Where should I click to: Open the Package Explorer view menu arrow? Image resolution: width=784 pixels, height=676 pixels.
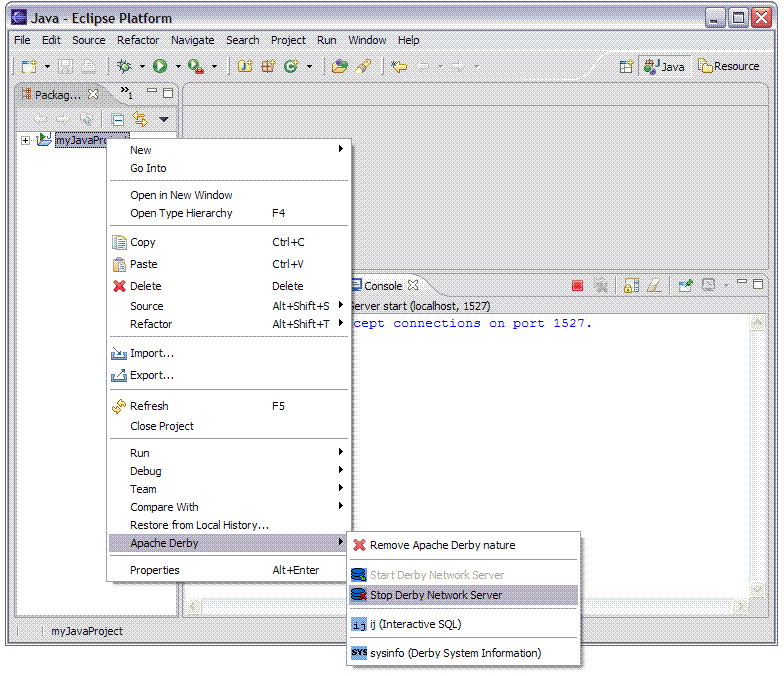163,119
